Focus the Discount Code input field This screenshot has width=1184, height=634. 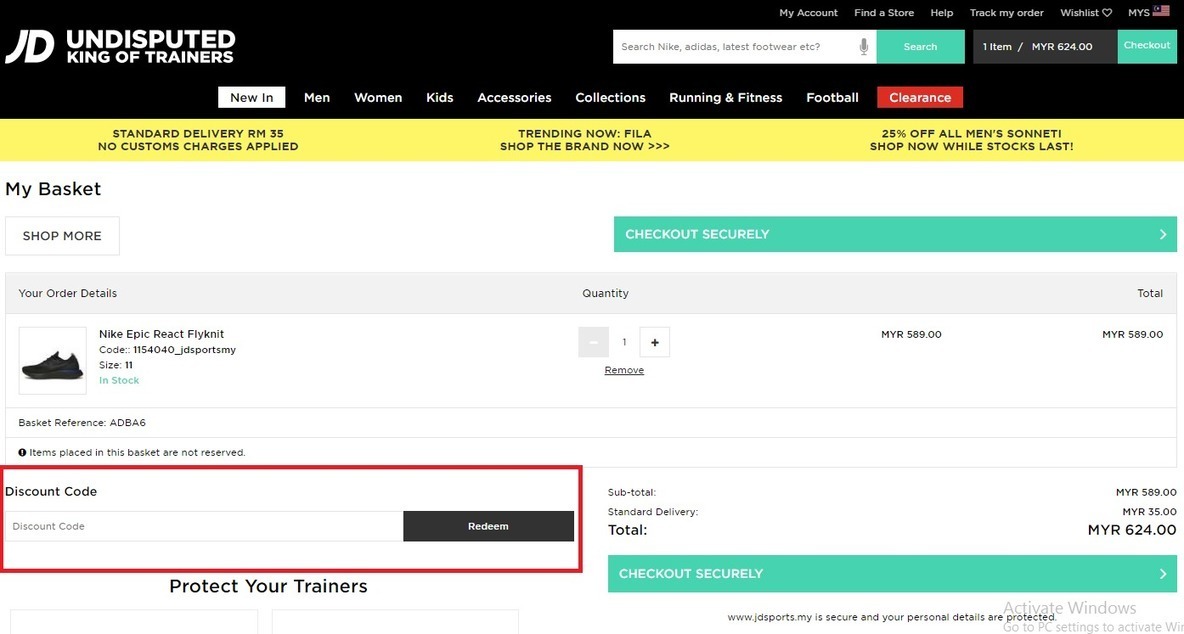click(x=204, y=526)
